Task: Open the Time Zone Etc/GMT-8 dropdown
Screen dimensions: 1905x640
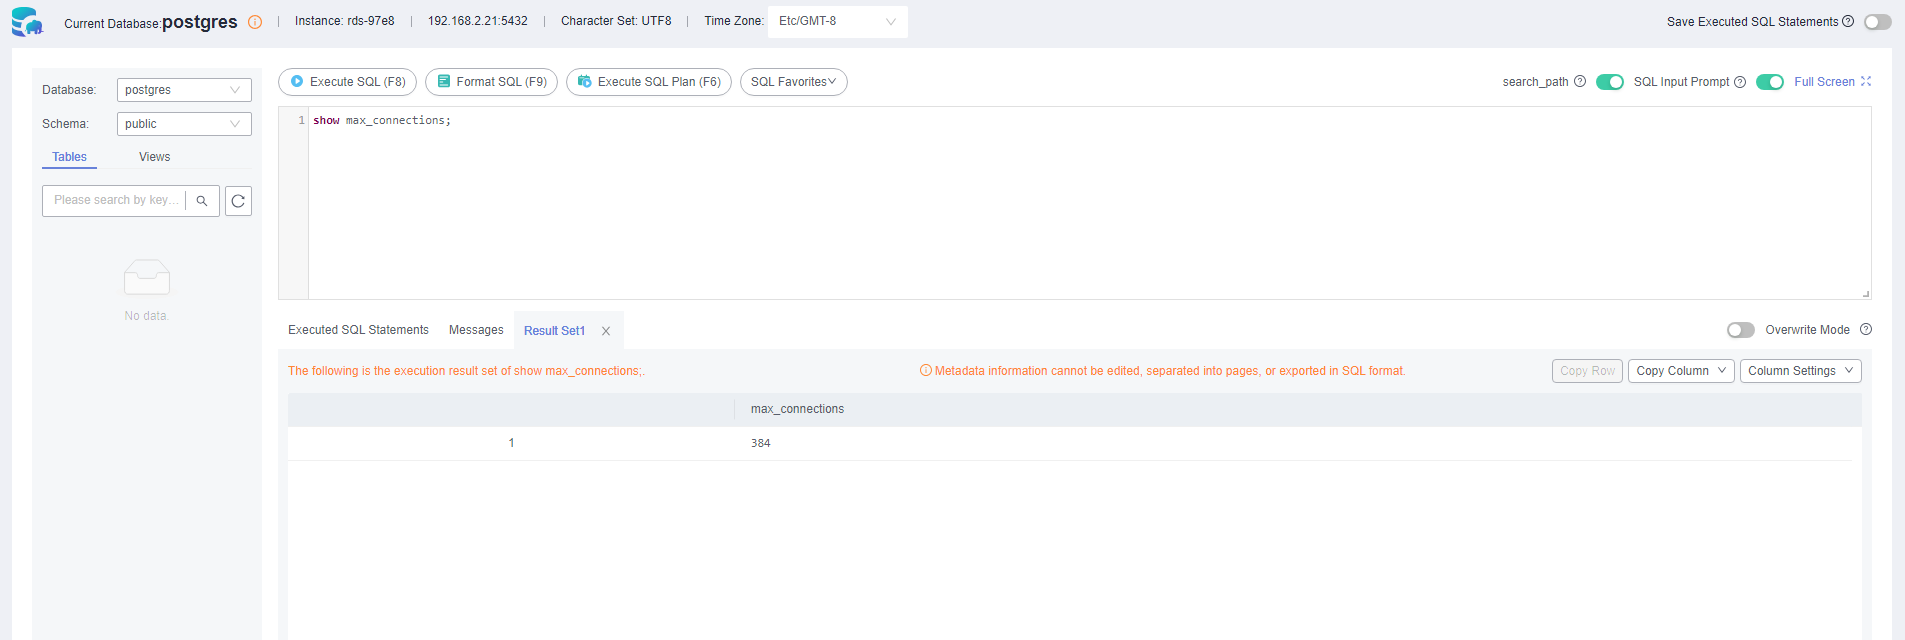Action: pos(838,21)
